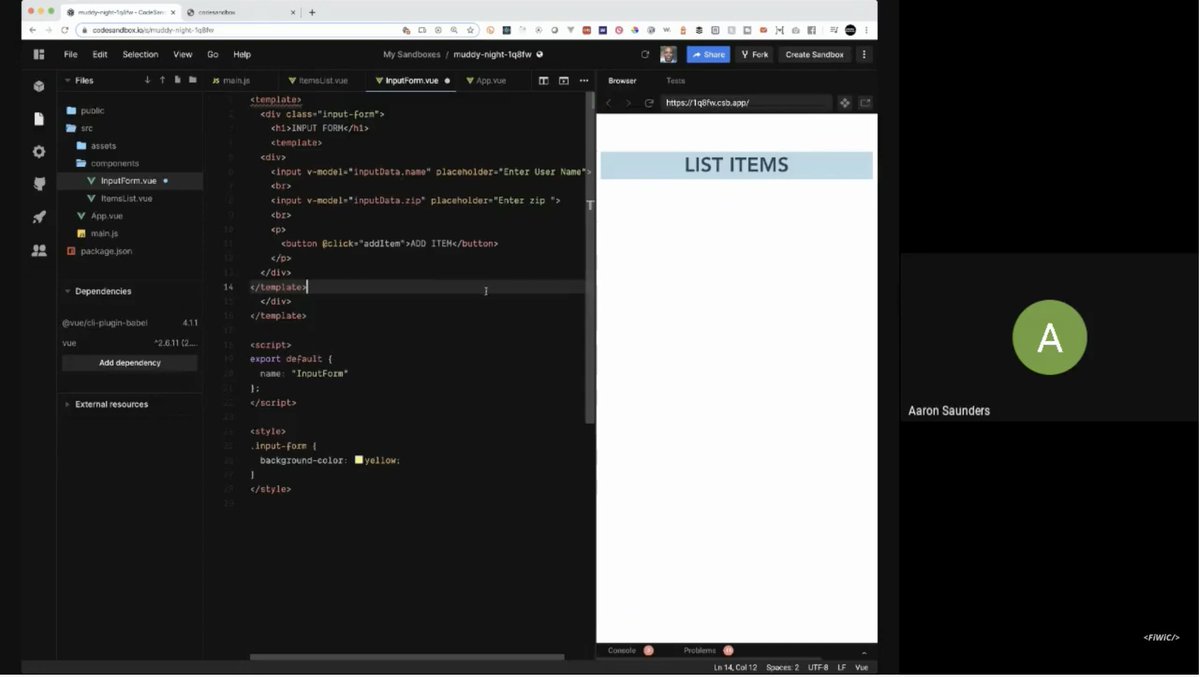Reload the preview browser
This screenshot has width=1200, height=677.
pyautogui.click(x=649, y=103)
